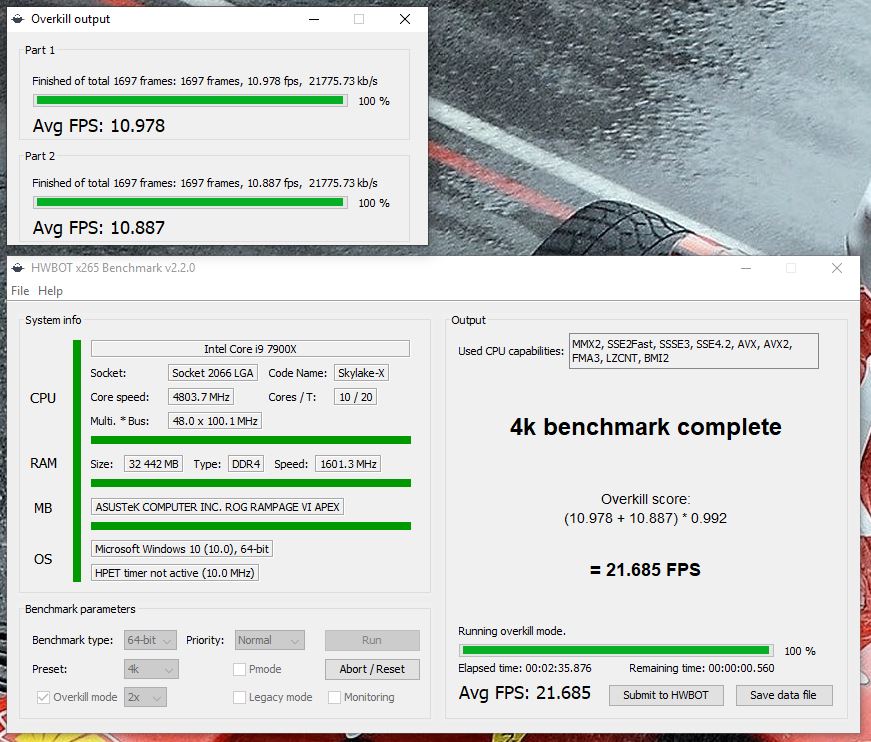Open the Overkill mode 2x dropdown
This screenshot has width=871, height=742.
coord(145,697)
